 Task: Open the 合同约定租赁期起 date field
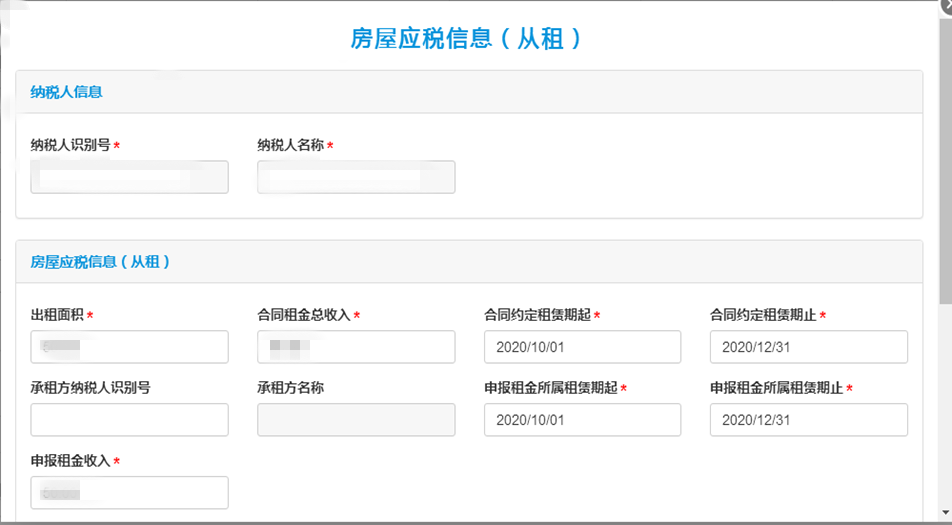pos(582,347)
